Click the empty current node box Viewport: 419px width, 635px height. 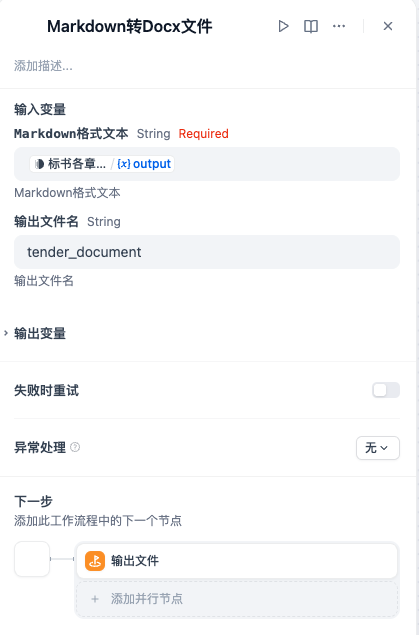32,559
